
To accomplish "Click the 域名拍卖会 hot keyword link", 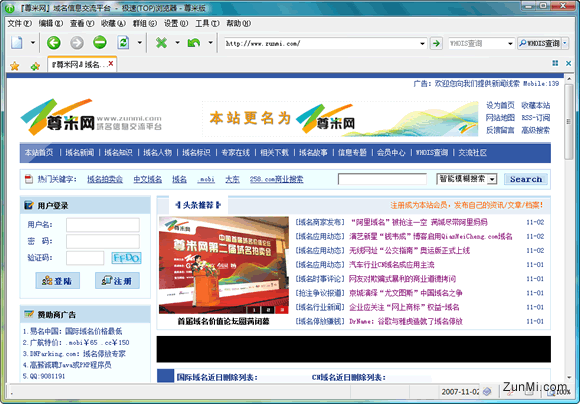I will [105, 179].
